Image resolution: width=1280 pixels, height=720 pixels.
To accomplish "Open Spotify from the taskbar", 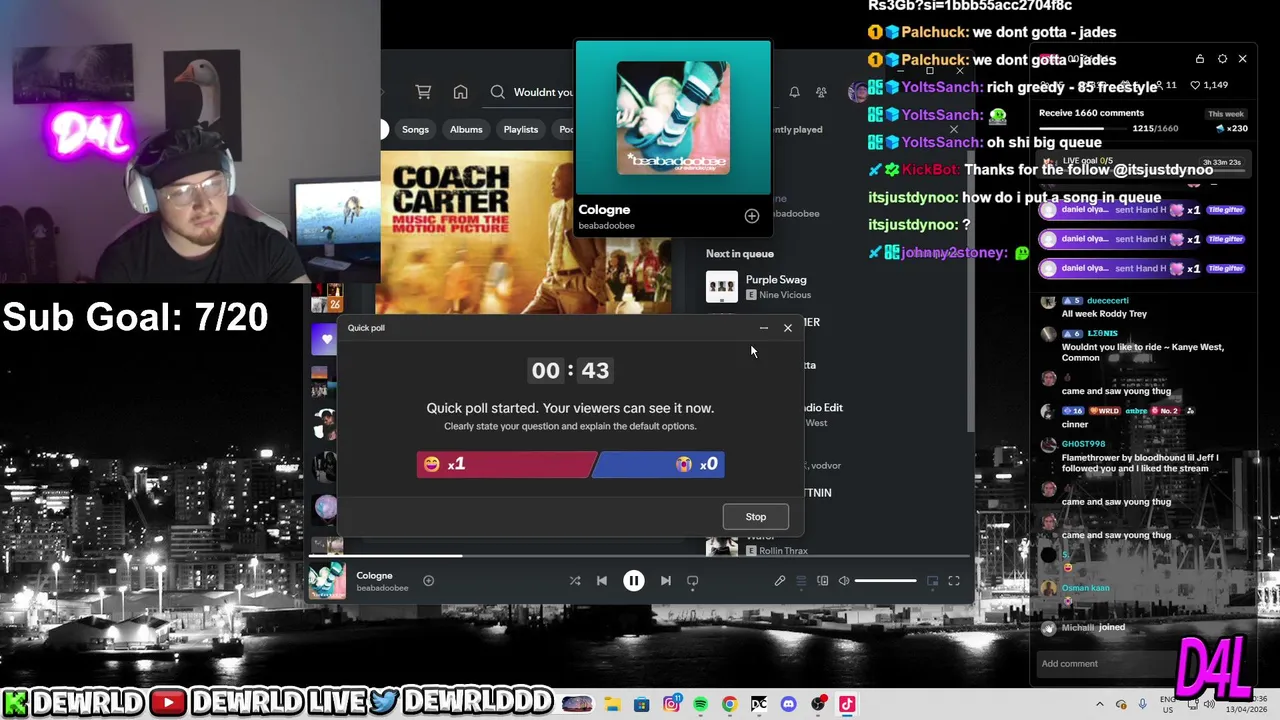I will point(700,704).
